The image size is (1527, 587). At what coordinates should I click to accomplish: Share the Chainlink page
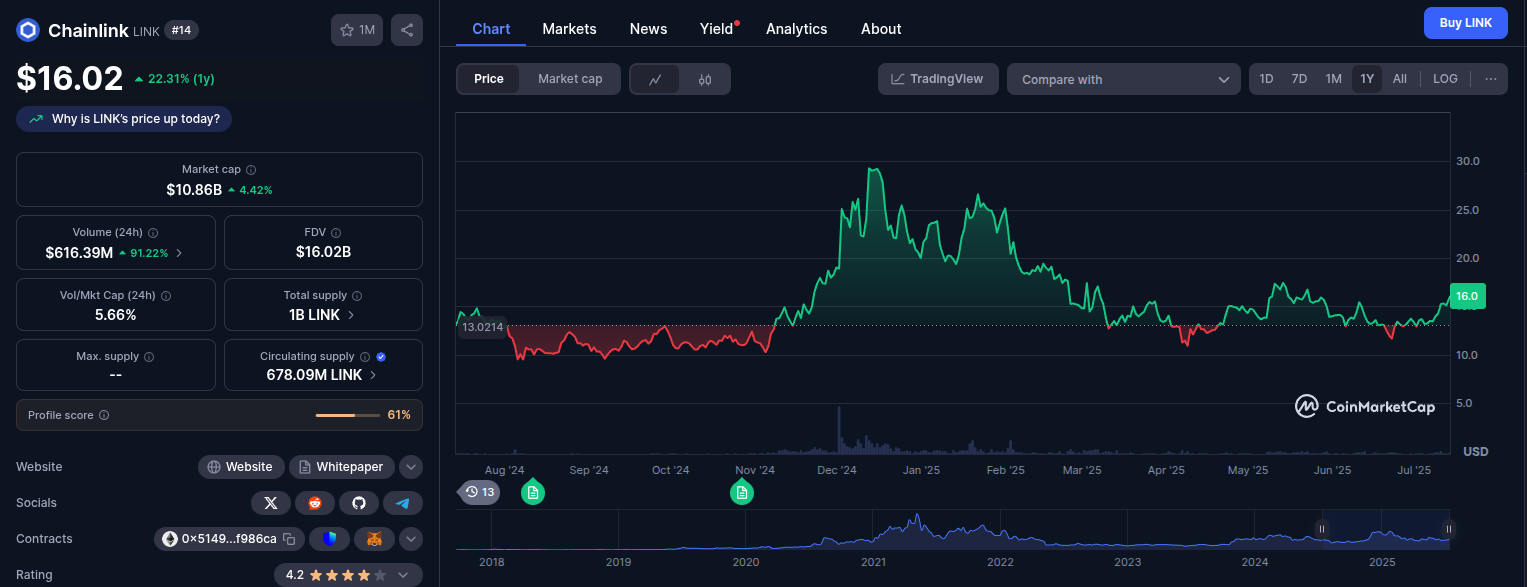(407, 30)
